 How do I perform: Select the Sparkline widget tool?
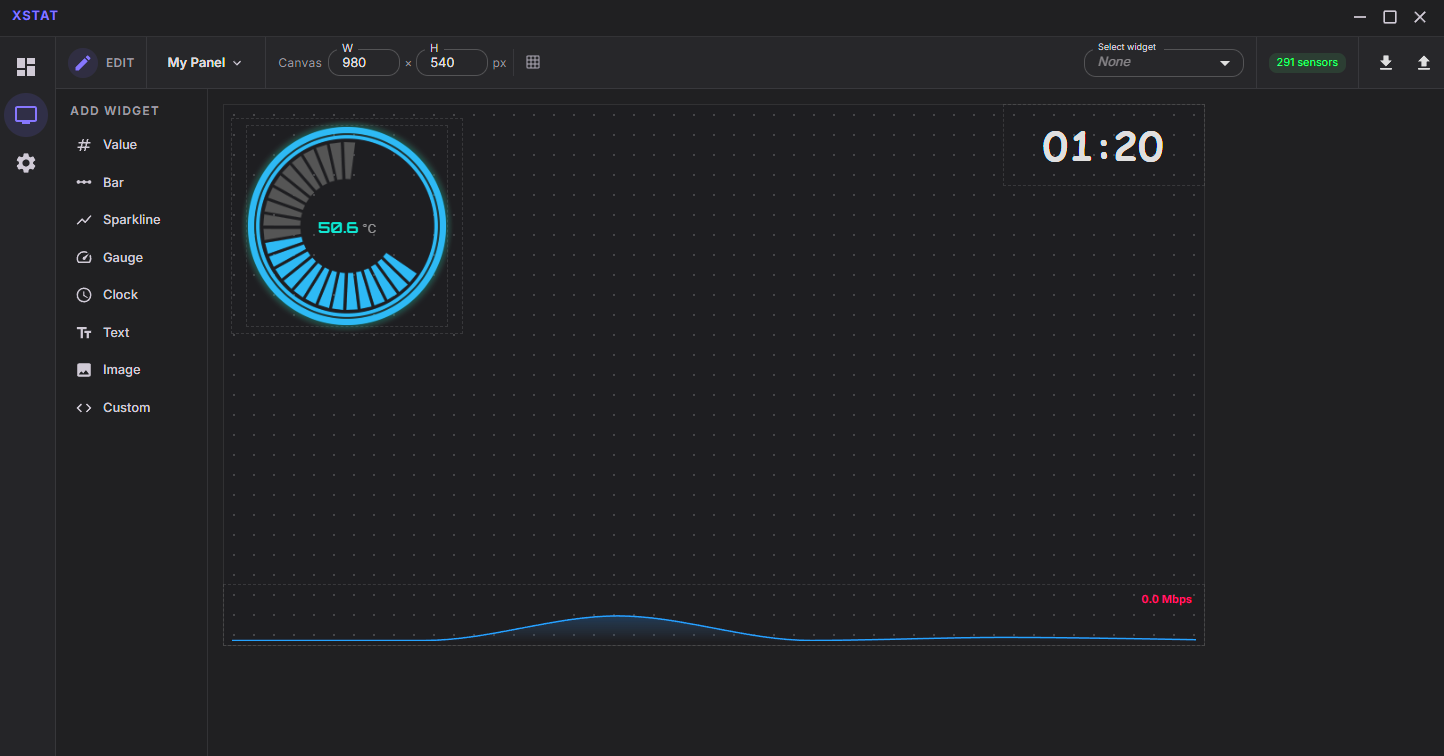point(129,219)
